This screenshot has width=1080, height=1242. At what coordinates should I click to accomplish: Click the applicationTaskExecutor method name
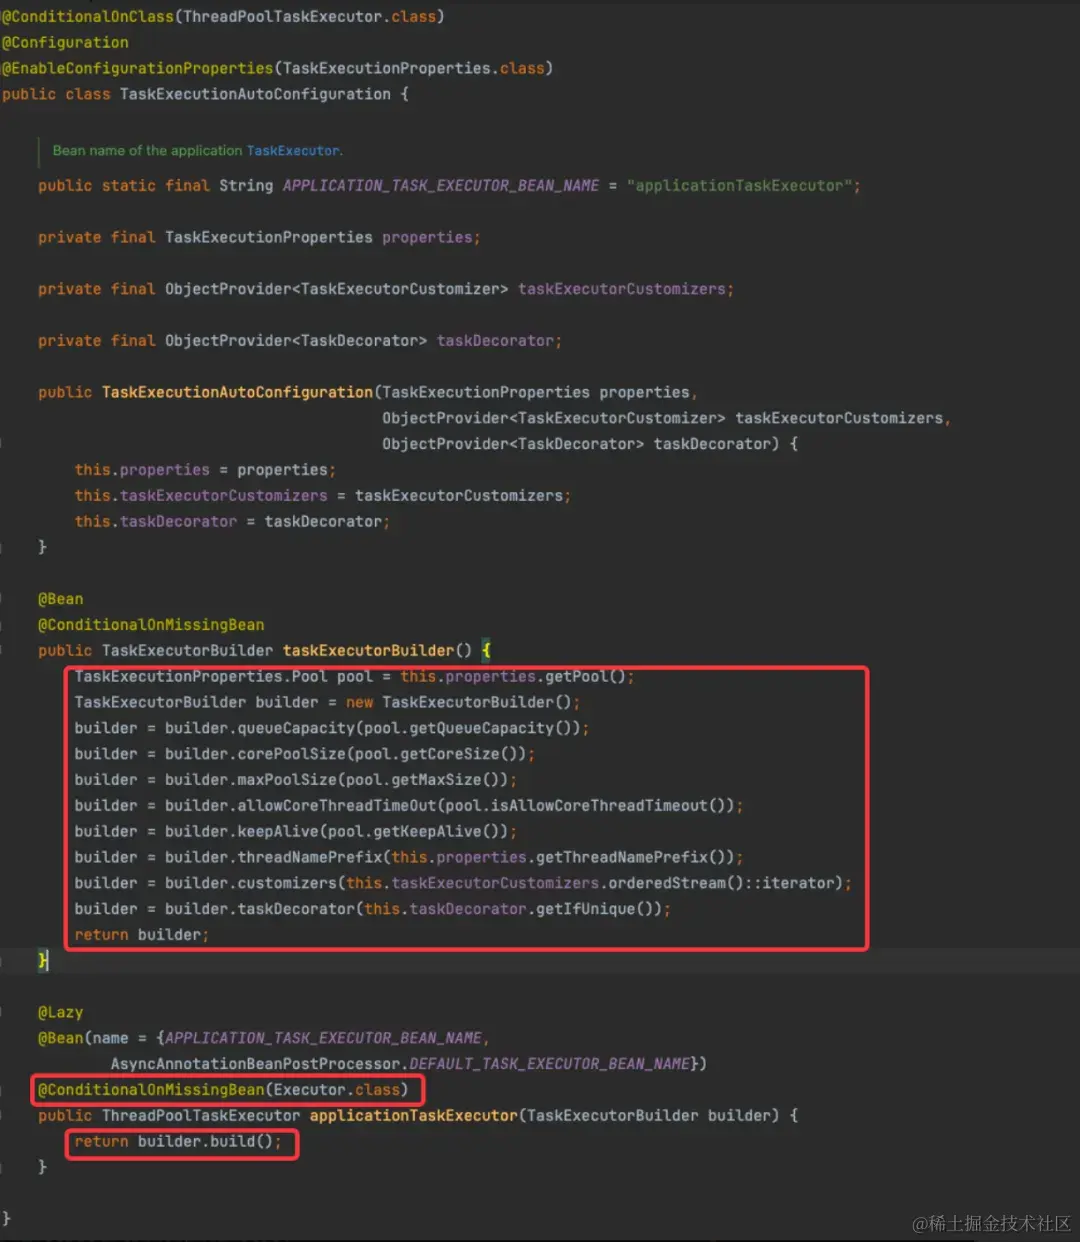coord(413,1116)
